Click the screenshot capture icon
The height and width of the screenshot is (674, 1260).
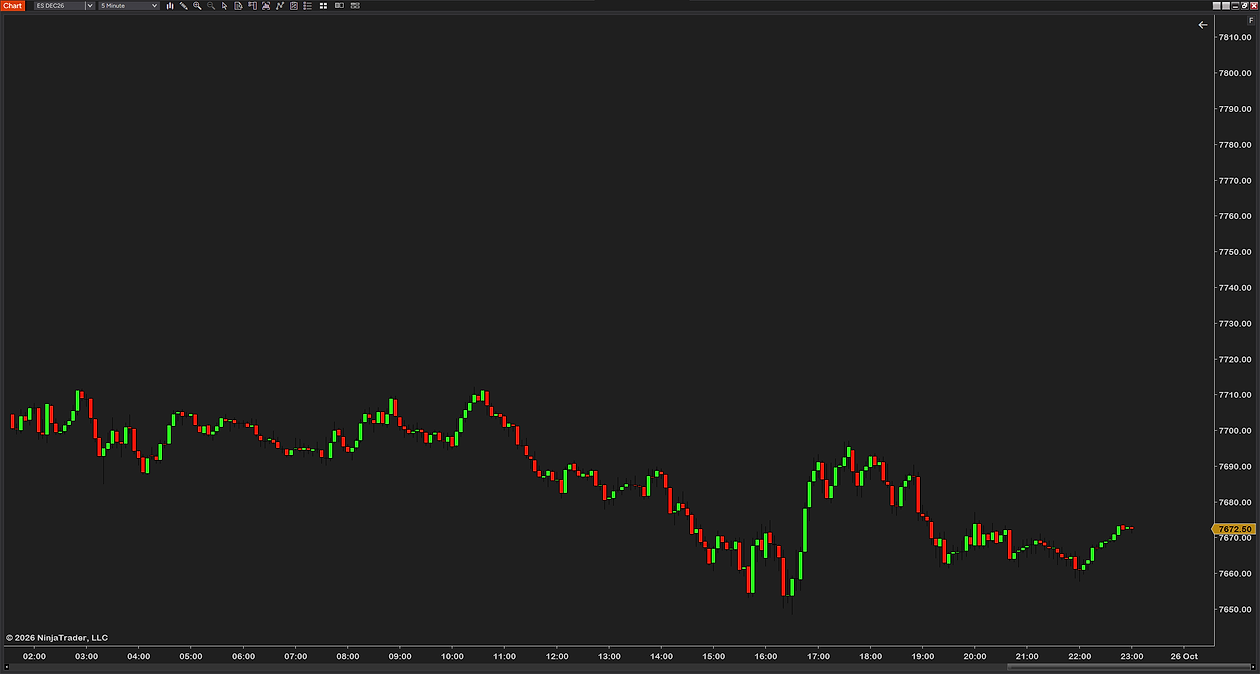pyautogui.click(x=266, y=6)
